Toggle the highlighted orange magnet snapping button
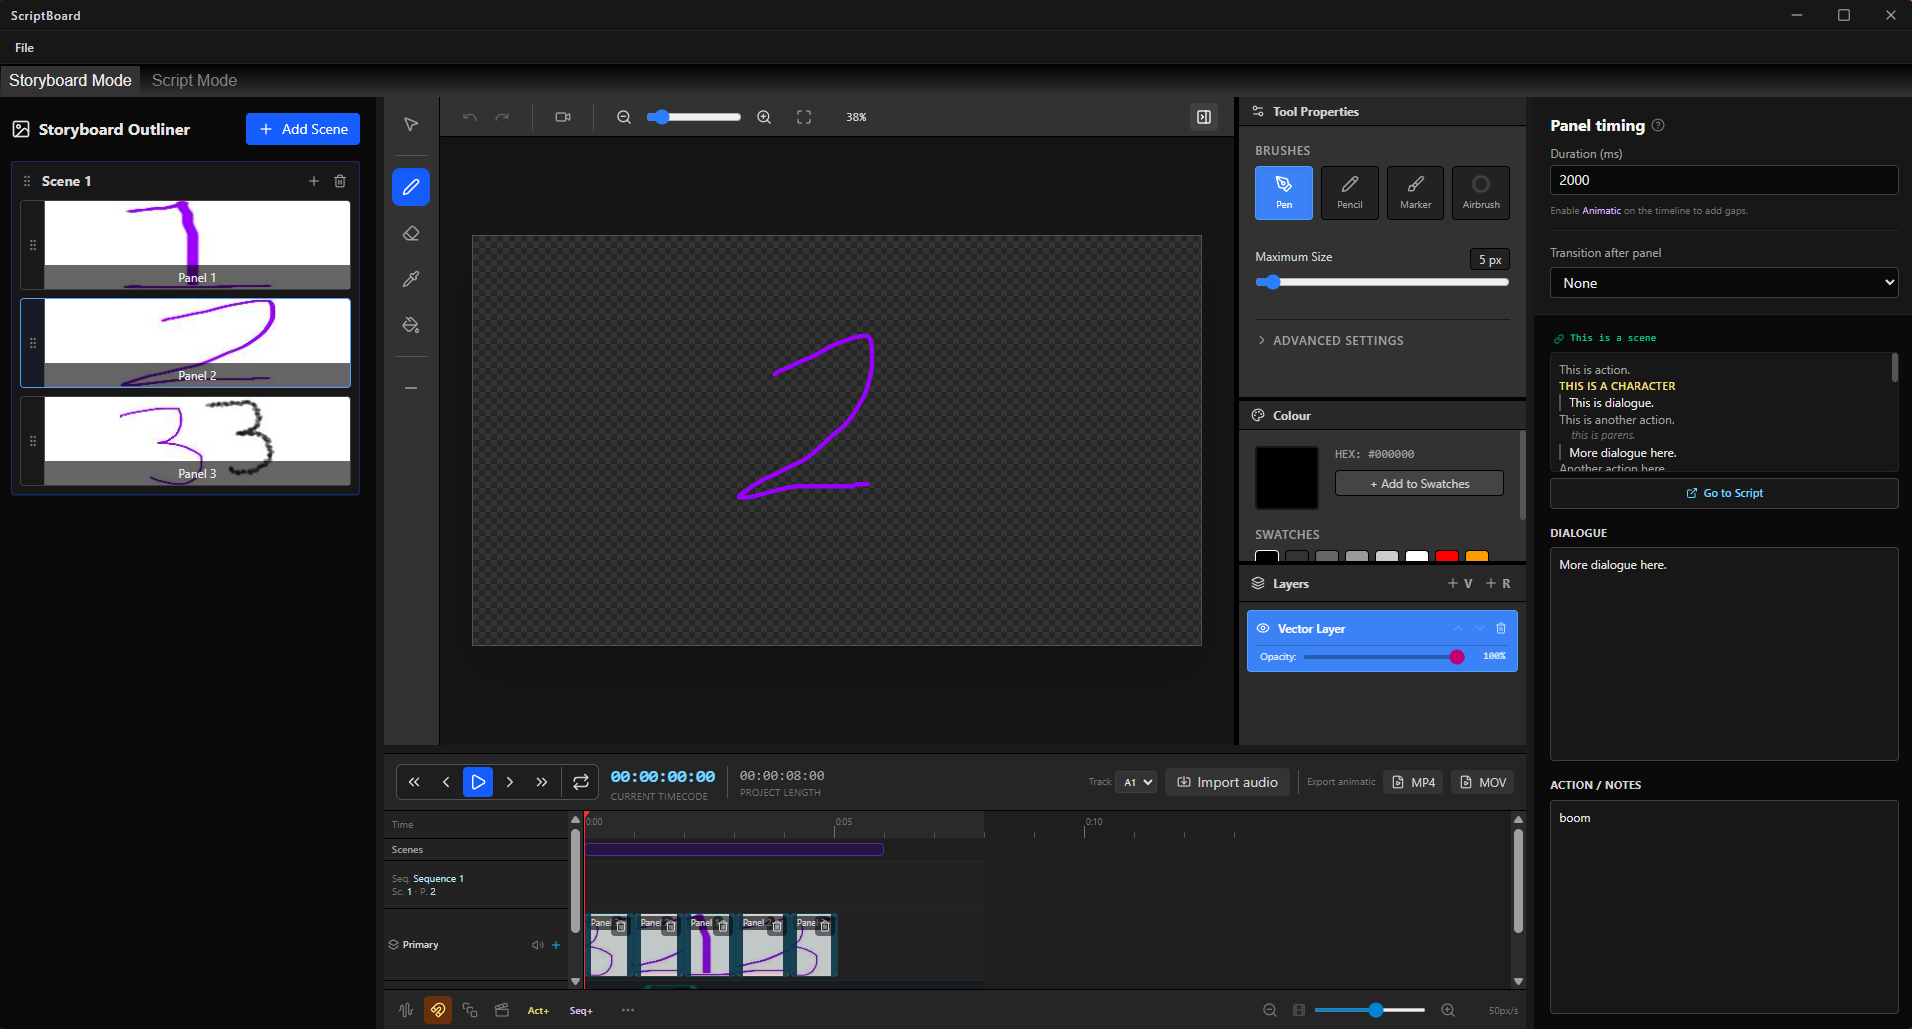Image resolution: width=1912 pixels, height=1029 pixels. coord(438,1010)
